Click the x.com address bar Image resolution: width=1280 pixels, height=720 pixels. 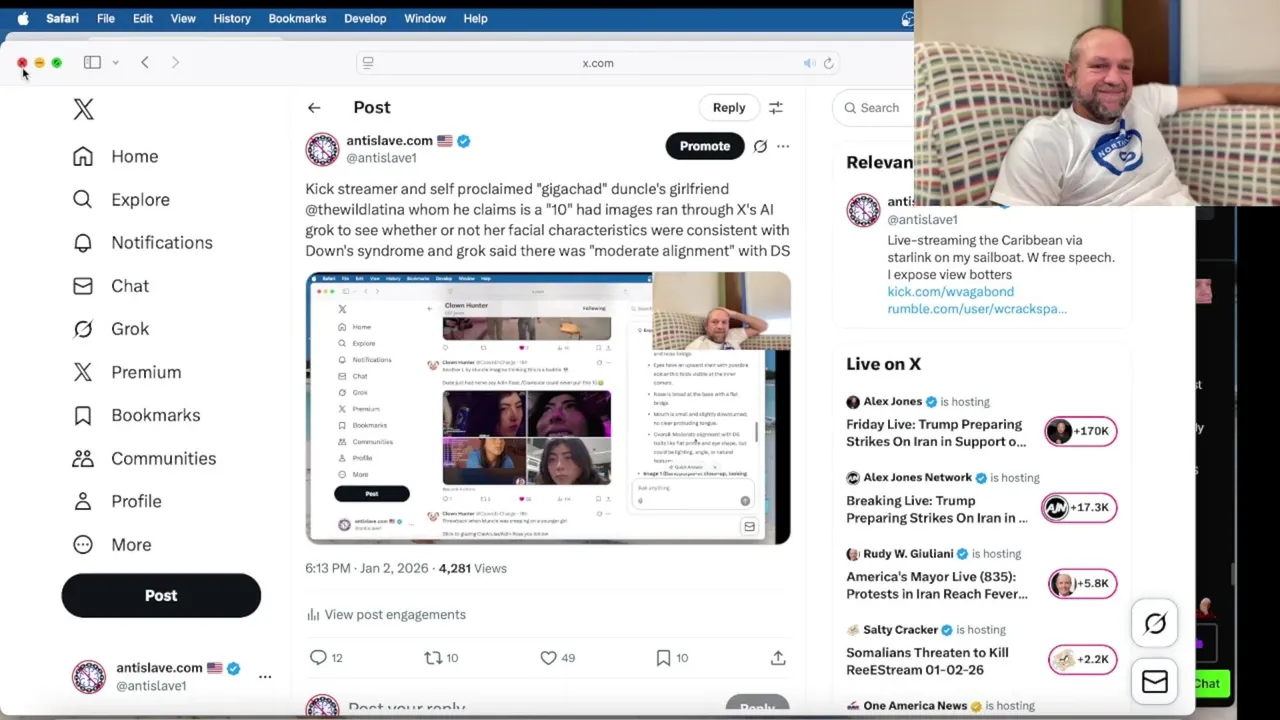coord(598,63)
